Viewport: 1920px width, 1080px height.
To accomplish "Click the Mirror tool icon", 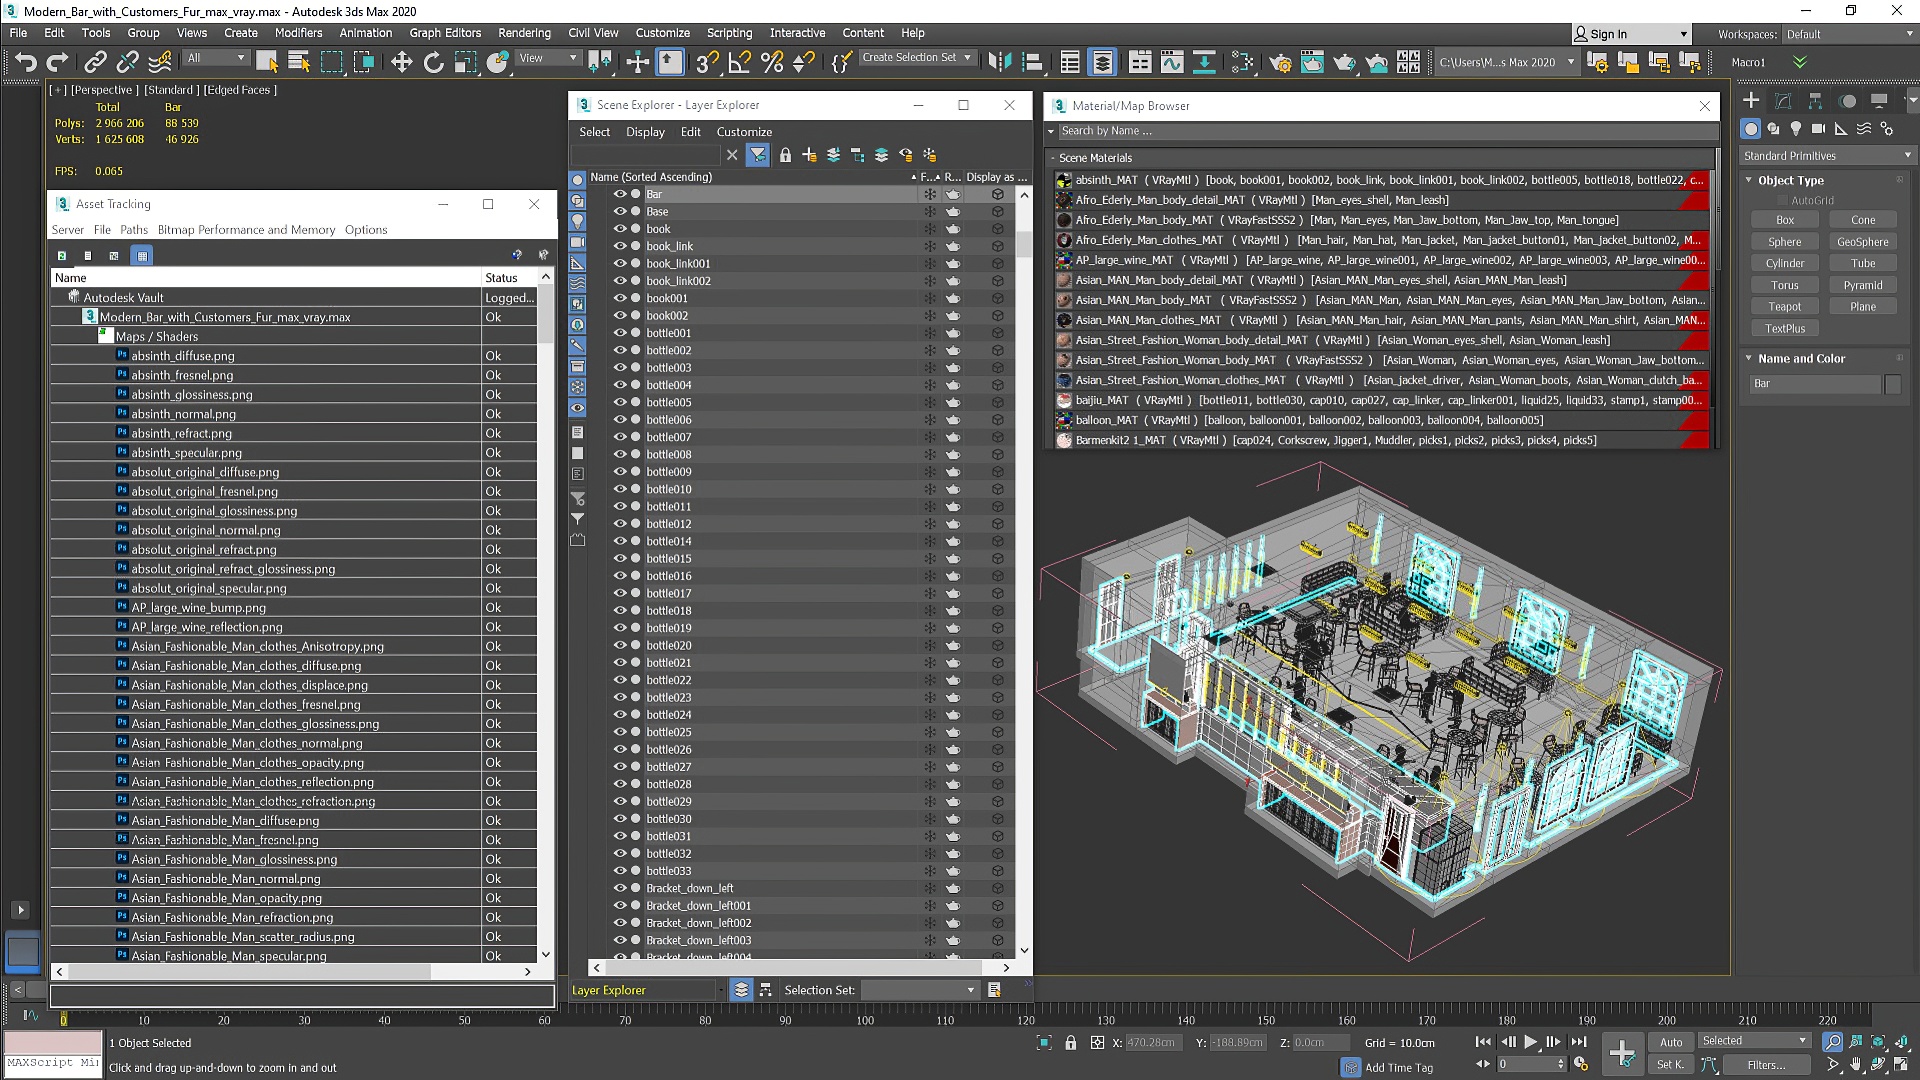I will pos(999,62).
